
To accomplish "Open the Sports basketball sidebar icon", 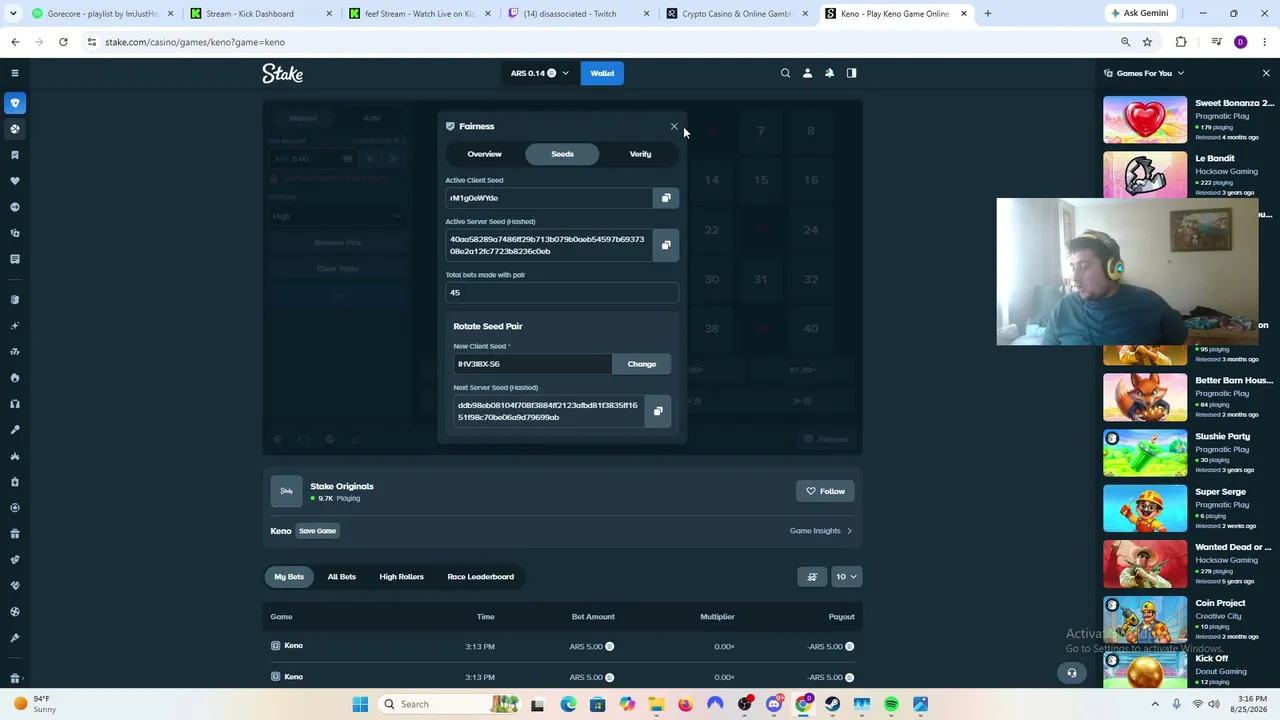I will click(x=15, y=129).
